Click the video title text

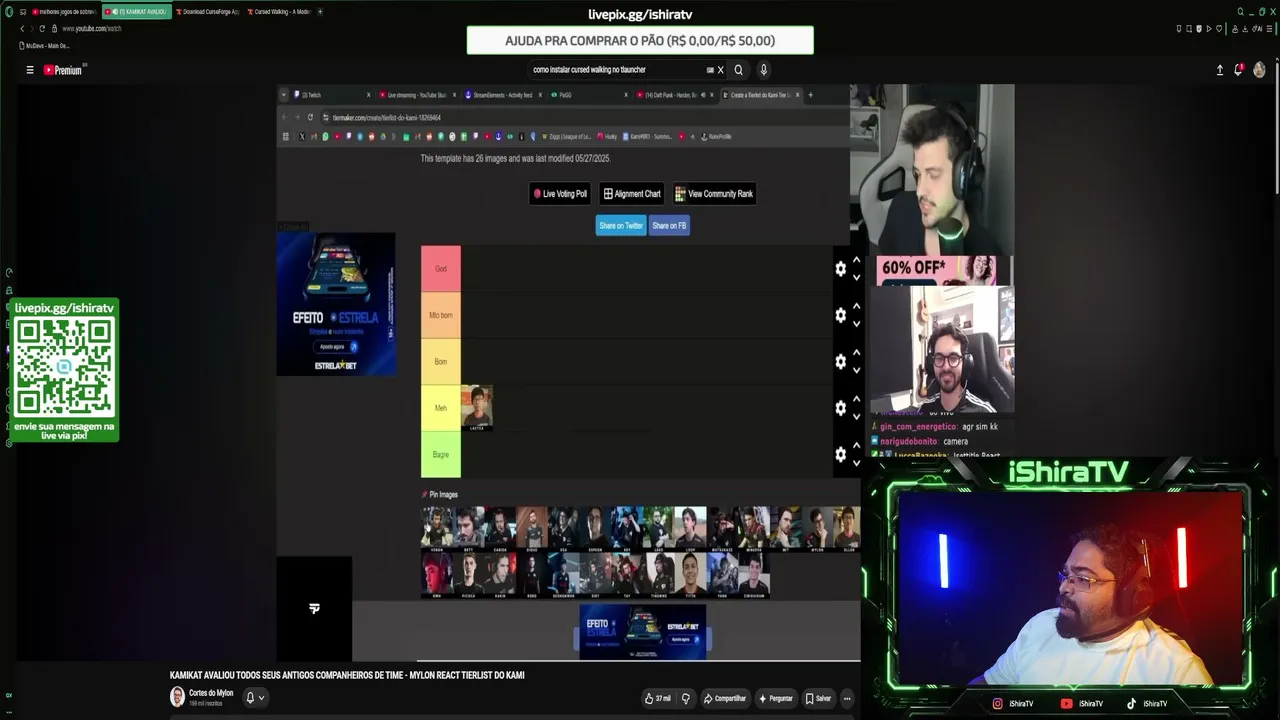[347, 675]
